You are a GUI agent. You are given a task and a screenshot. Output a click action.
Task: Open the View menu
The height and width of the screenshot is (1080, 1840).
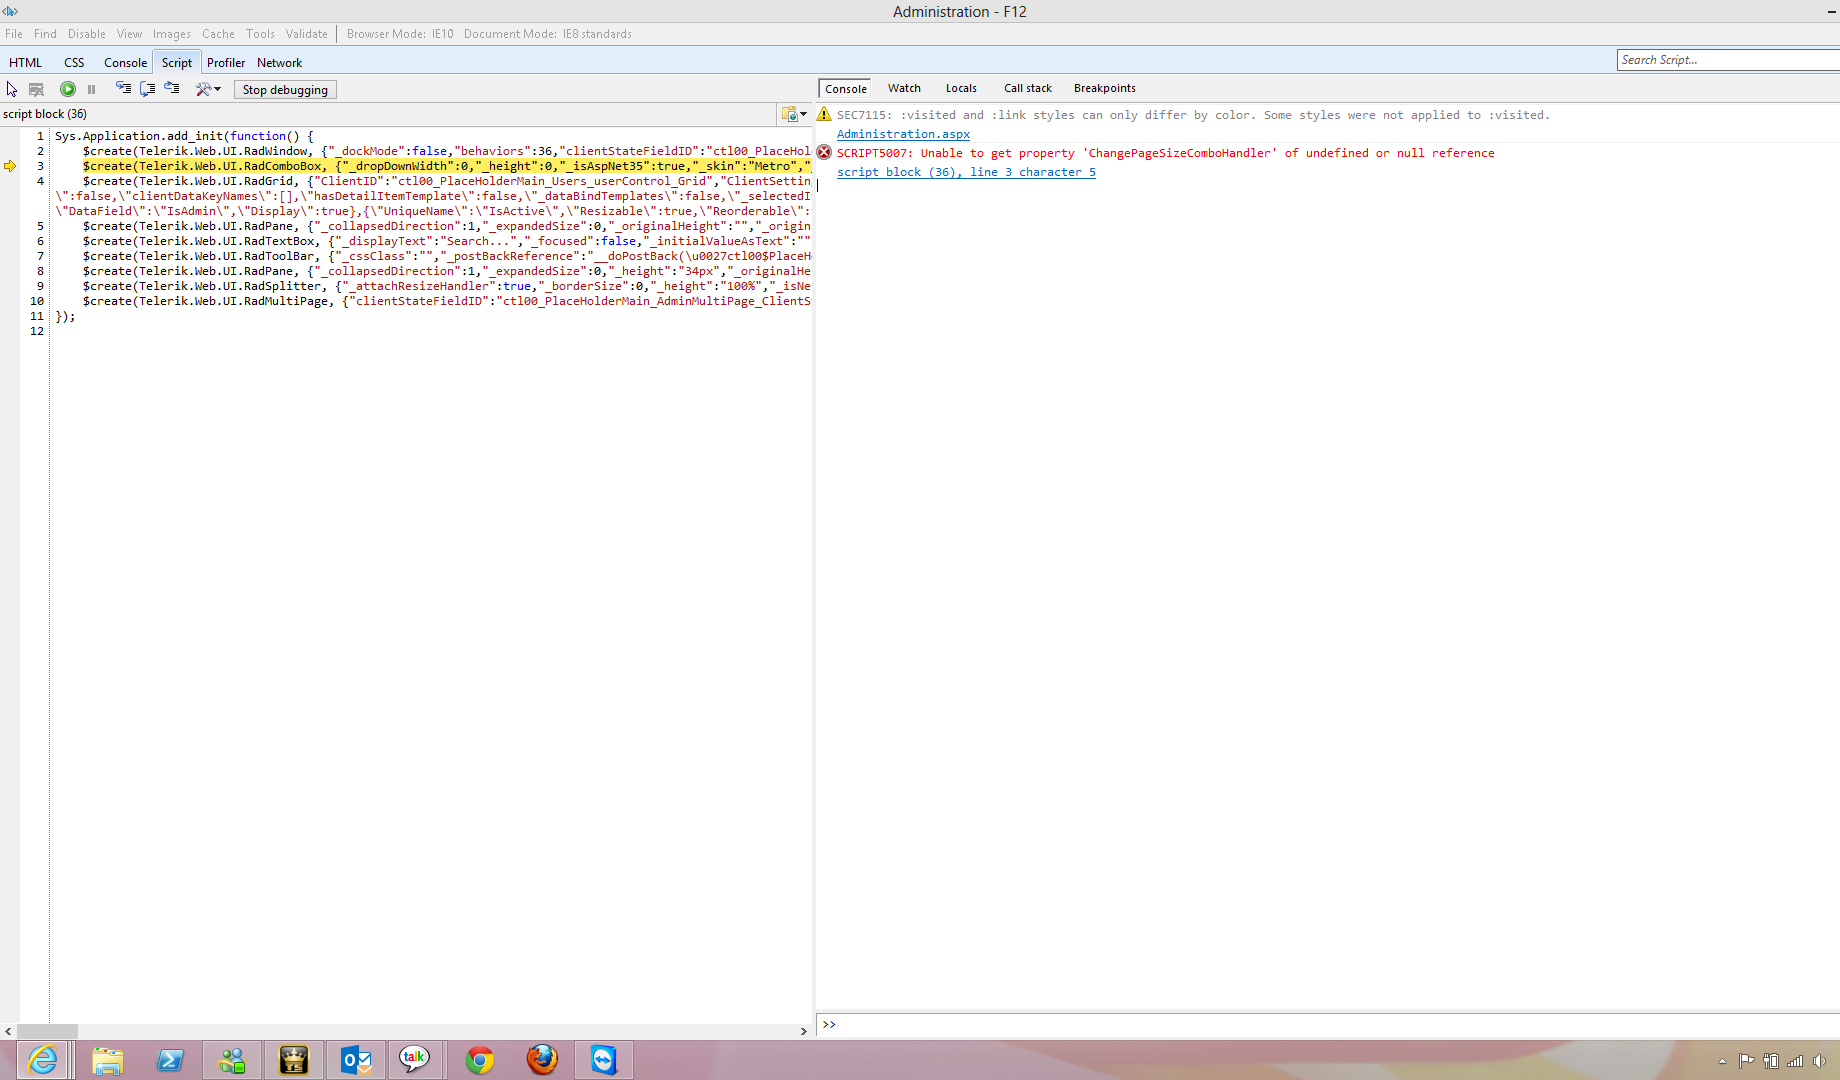129,34
